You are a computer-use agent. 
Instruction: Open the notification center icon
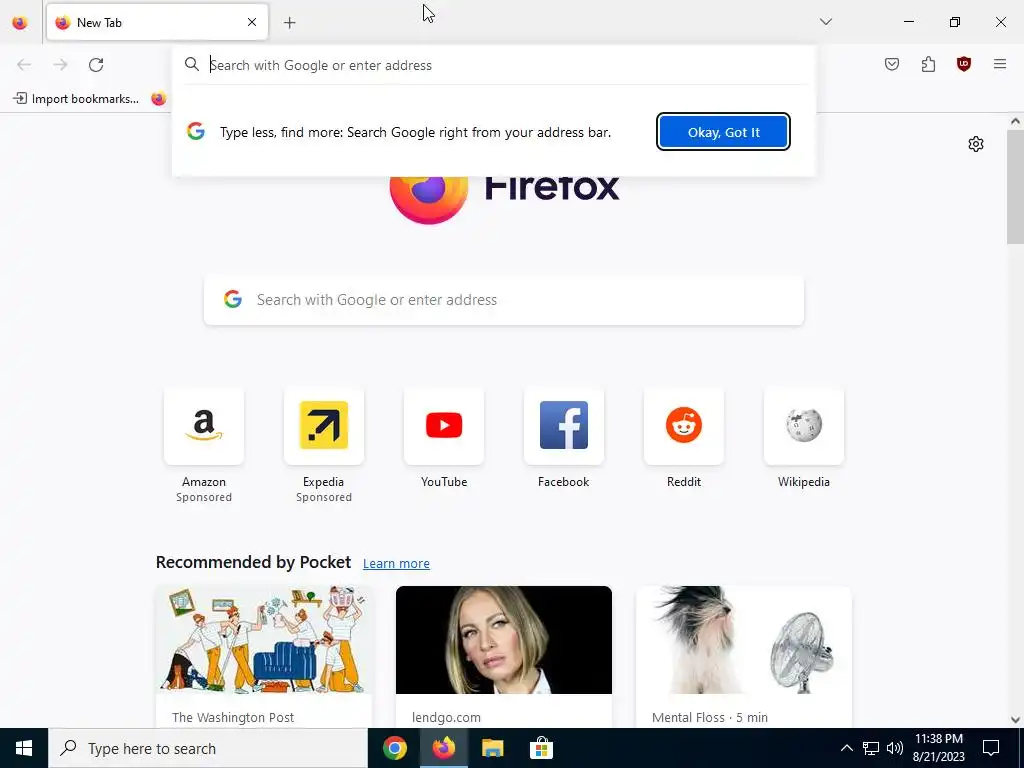(991, 748)
